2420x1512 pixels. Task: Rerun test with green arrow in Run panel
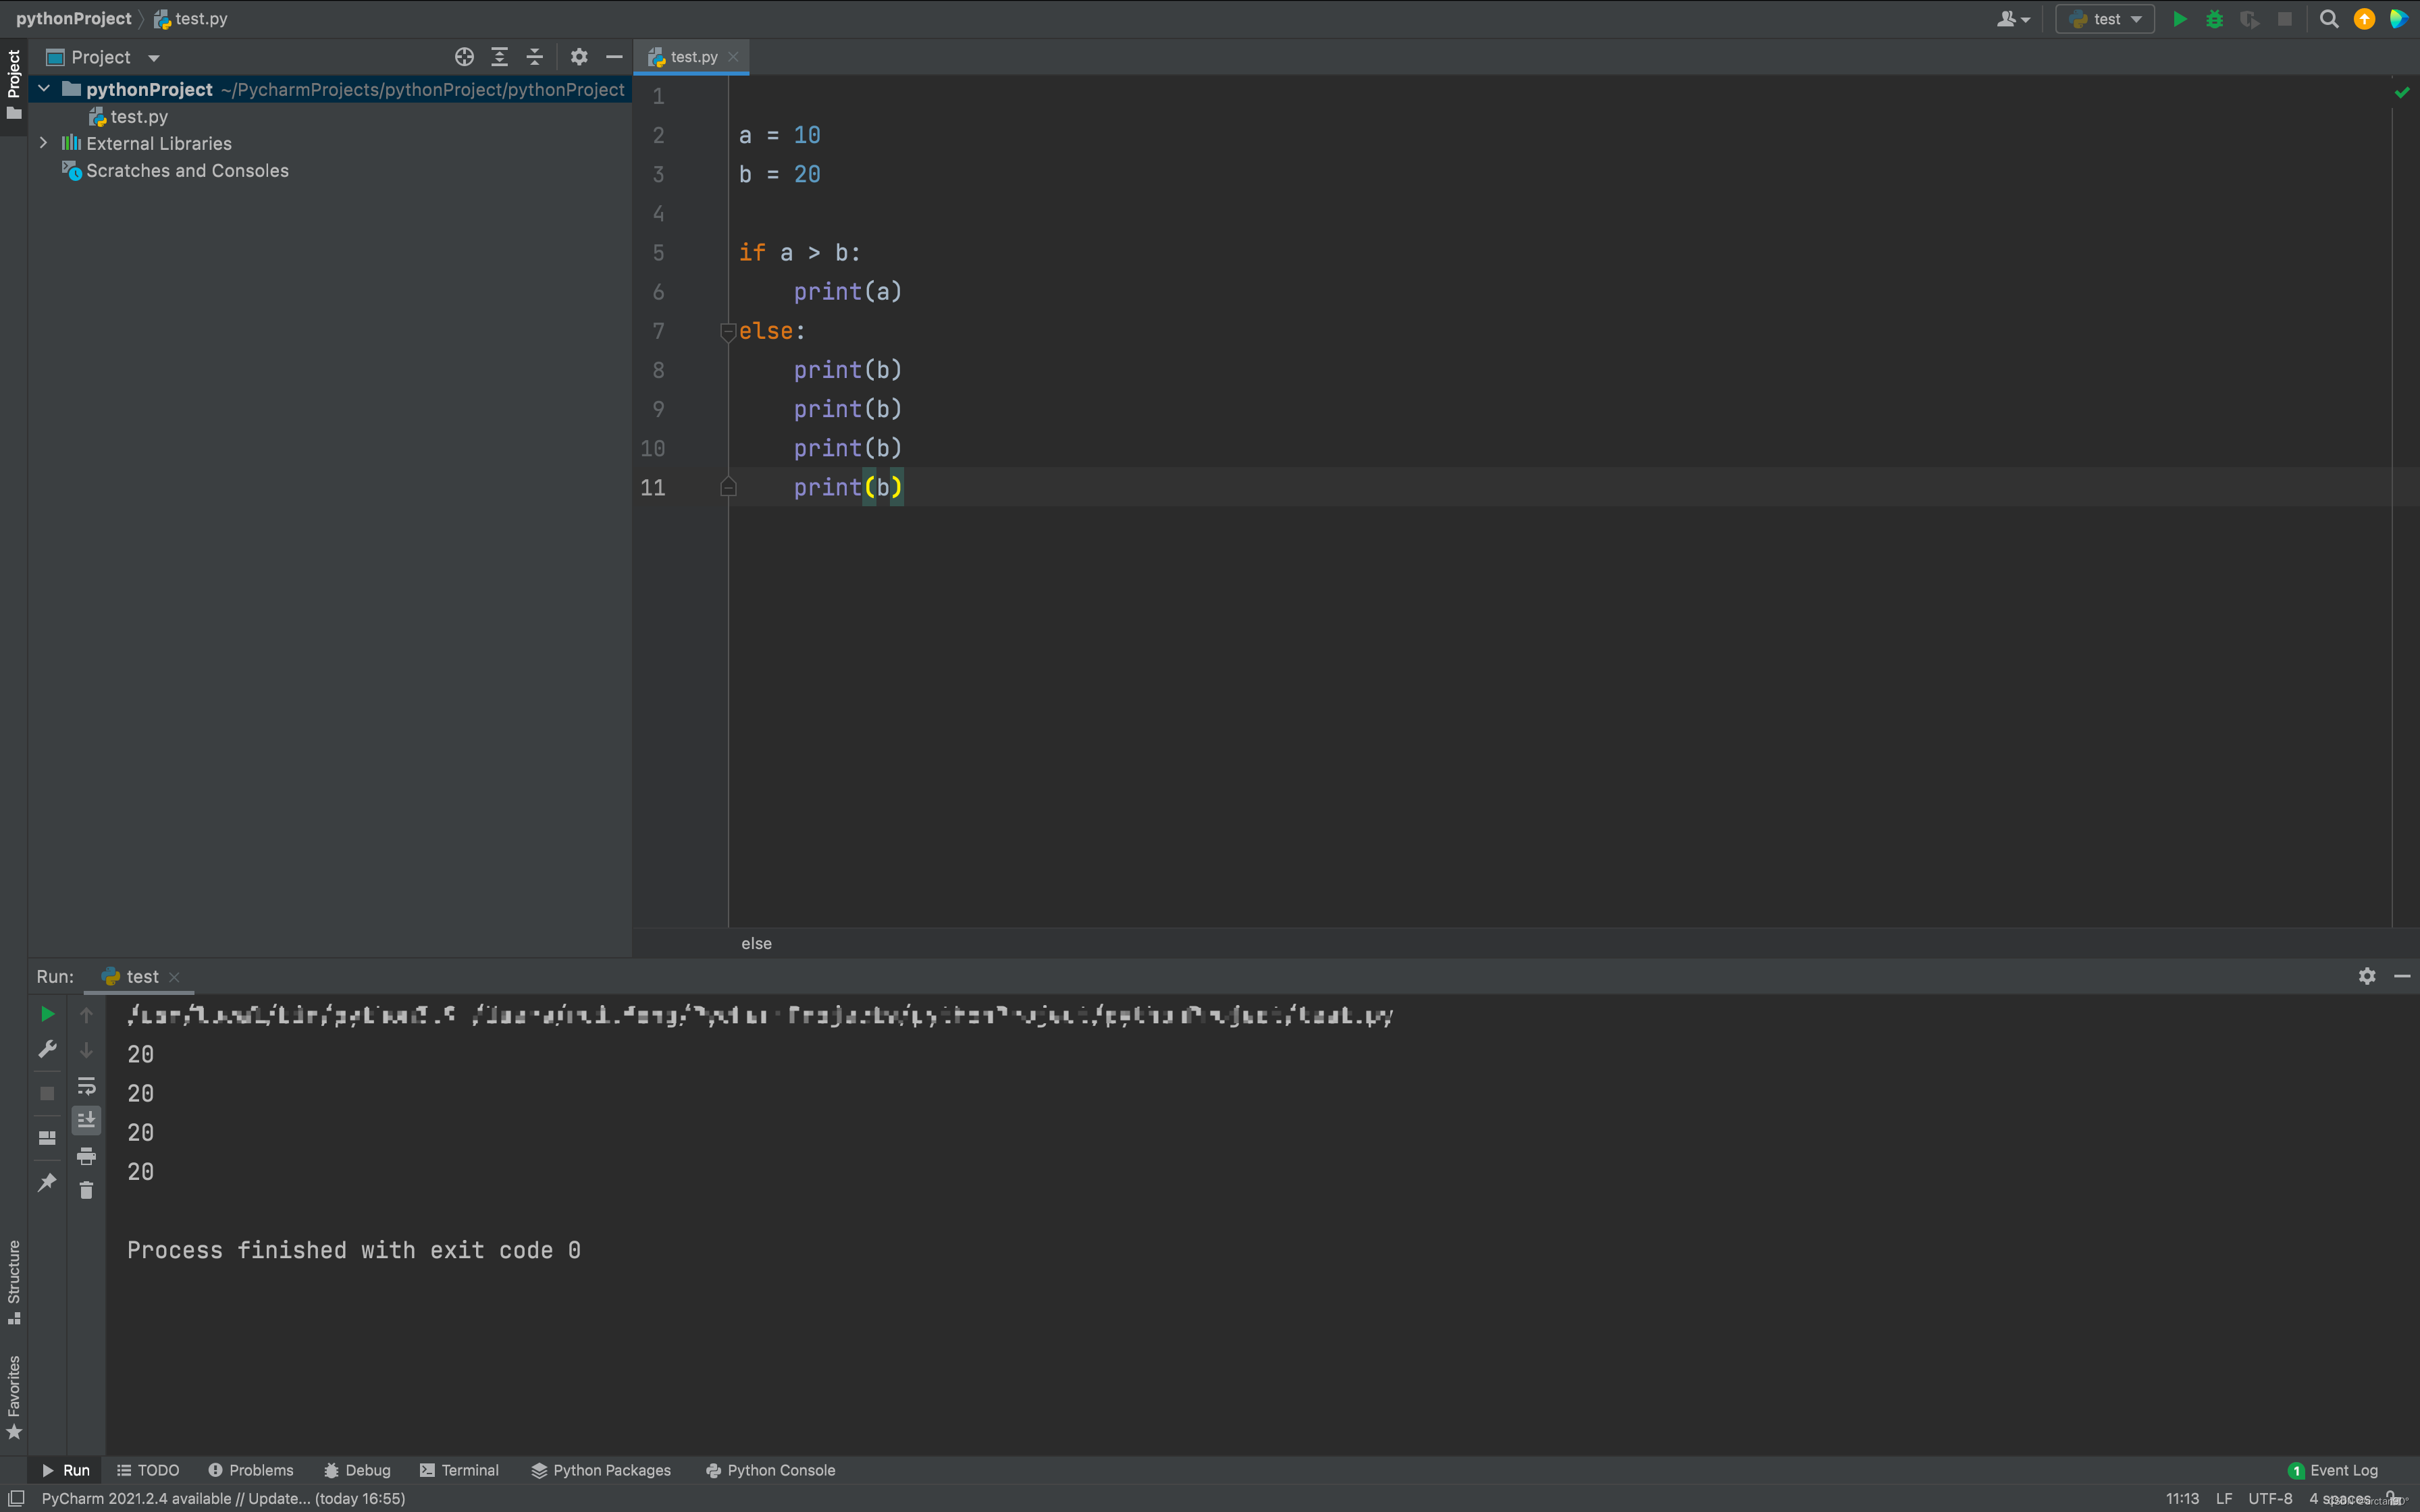47,1014
